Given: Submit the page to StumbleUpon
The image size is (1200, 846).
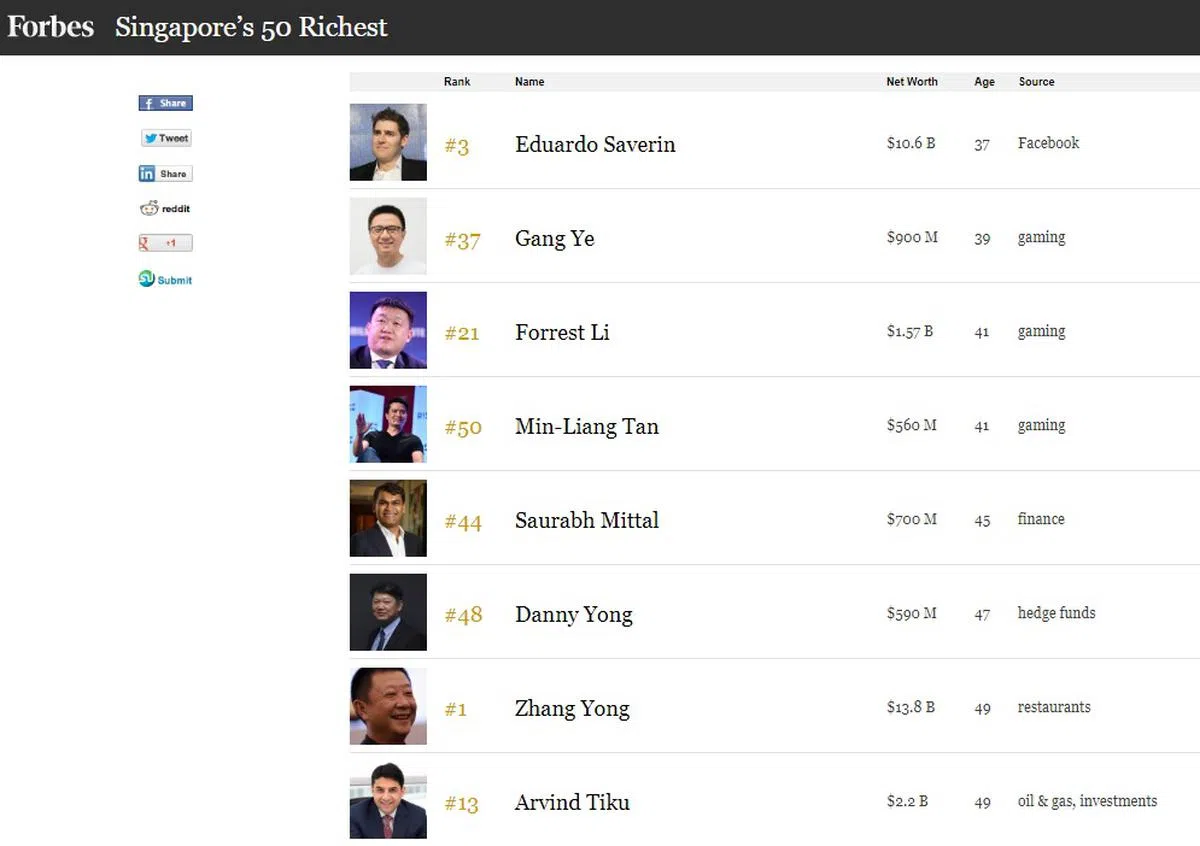Looking at the screenshot, I should pyautogui.click(x=165, y=280).
